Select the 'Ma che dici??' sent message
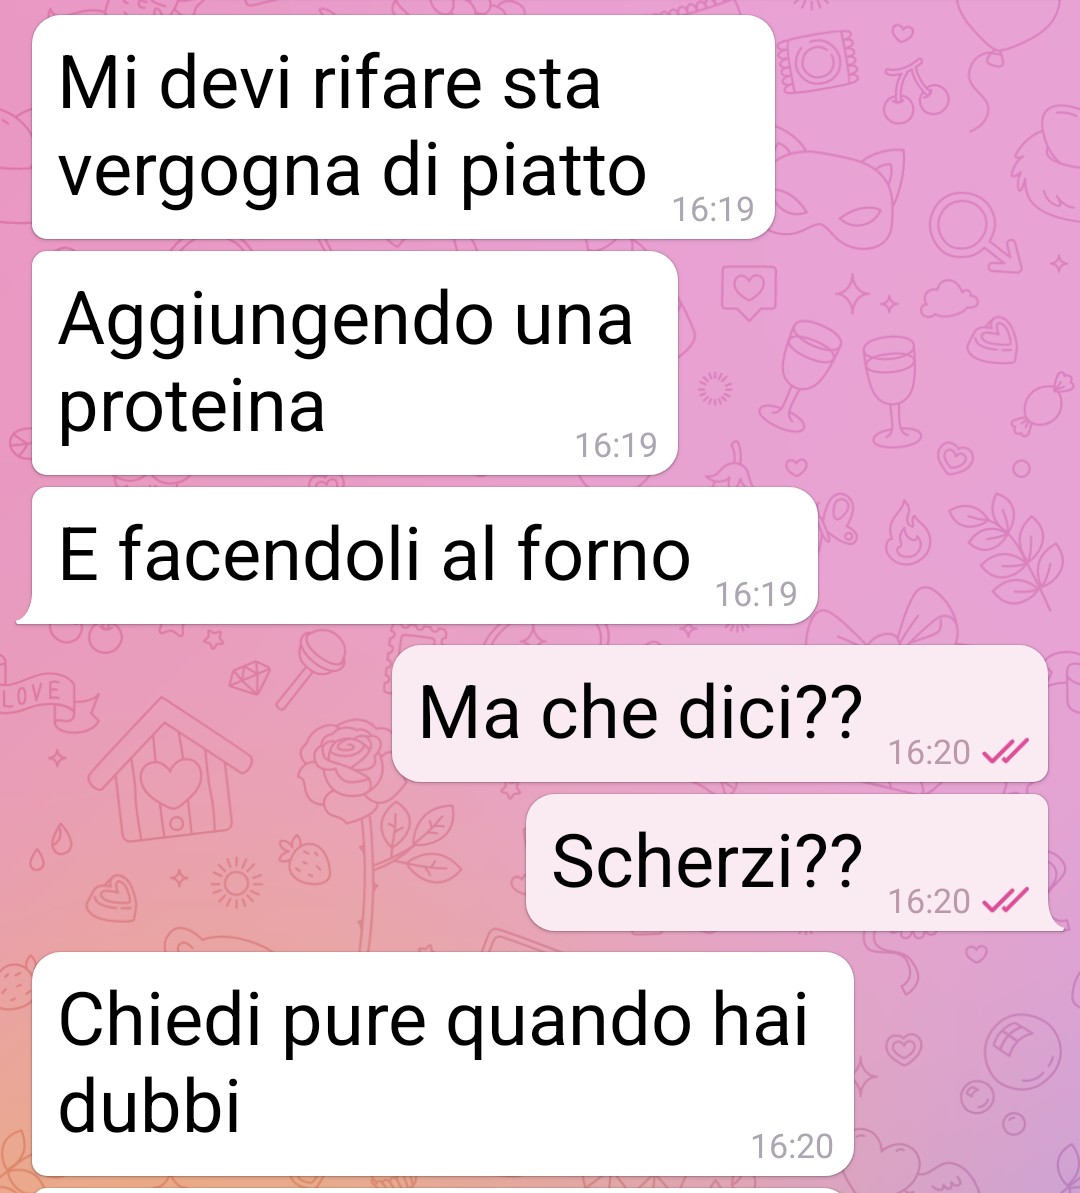 [x=719, y=713]
